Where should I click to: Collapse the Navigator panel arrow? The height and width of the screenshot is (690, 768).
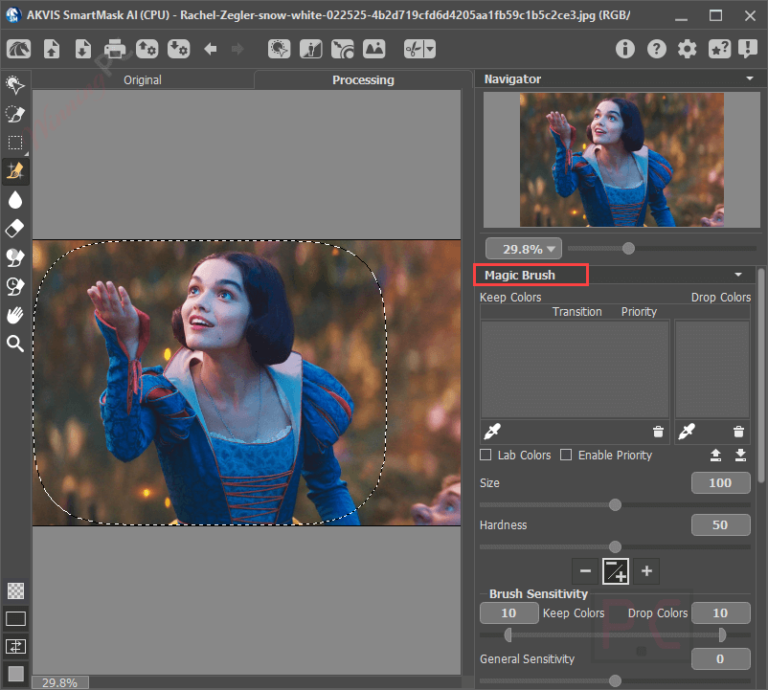click(x=749, y=78)
